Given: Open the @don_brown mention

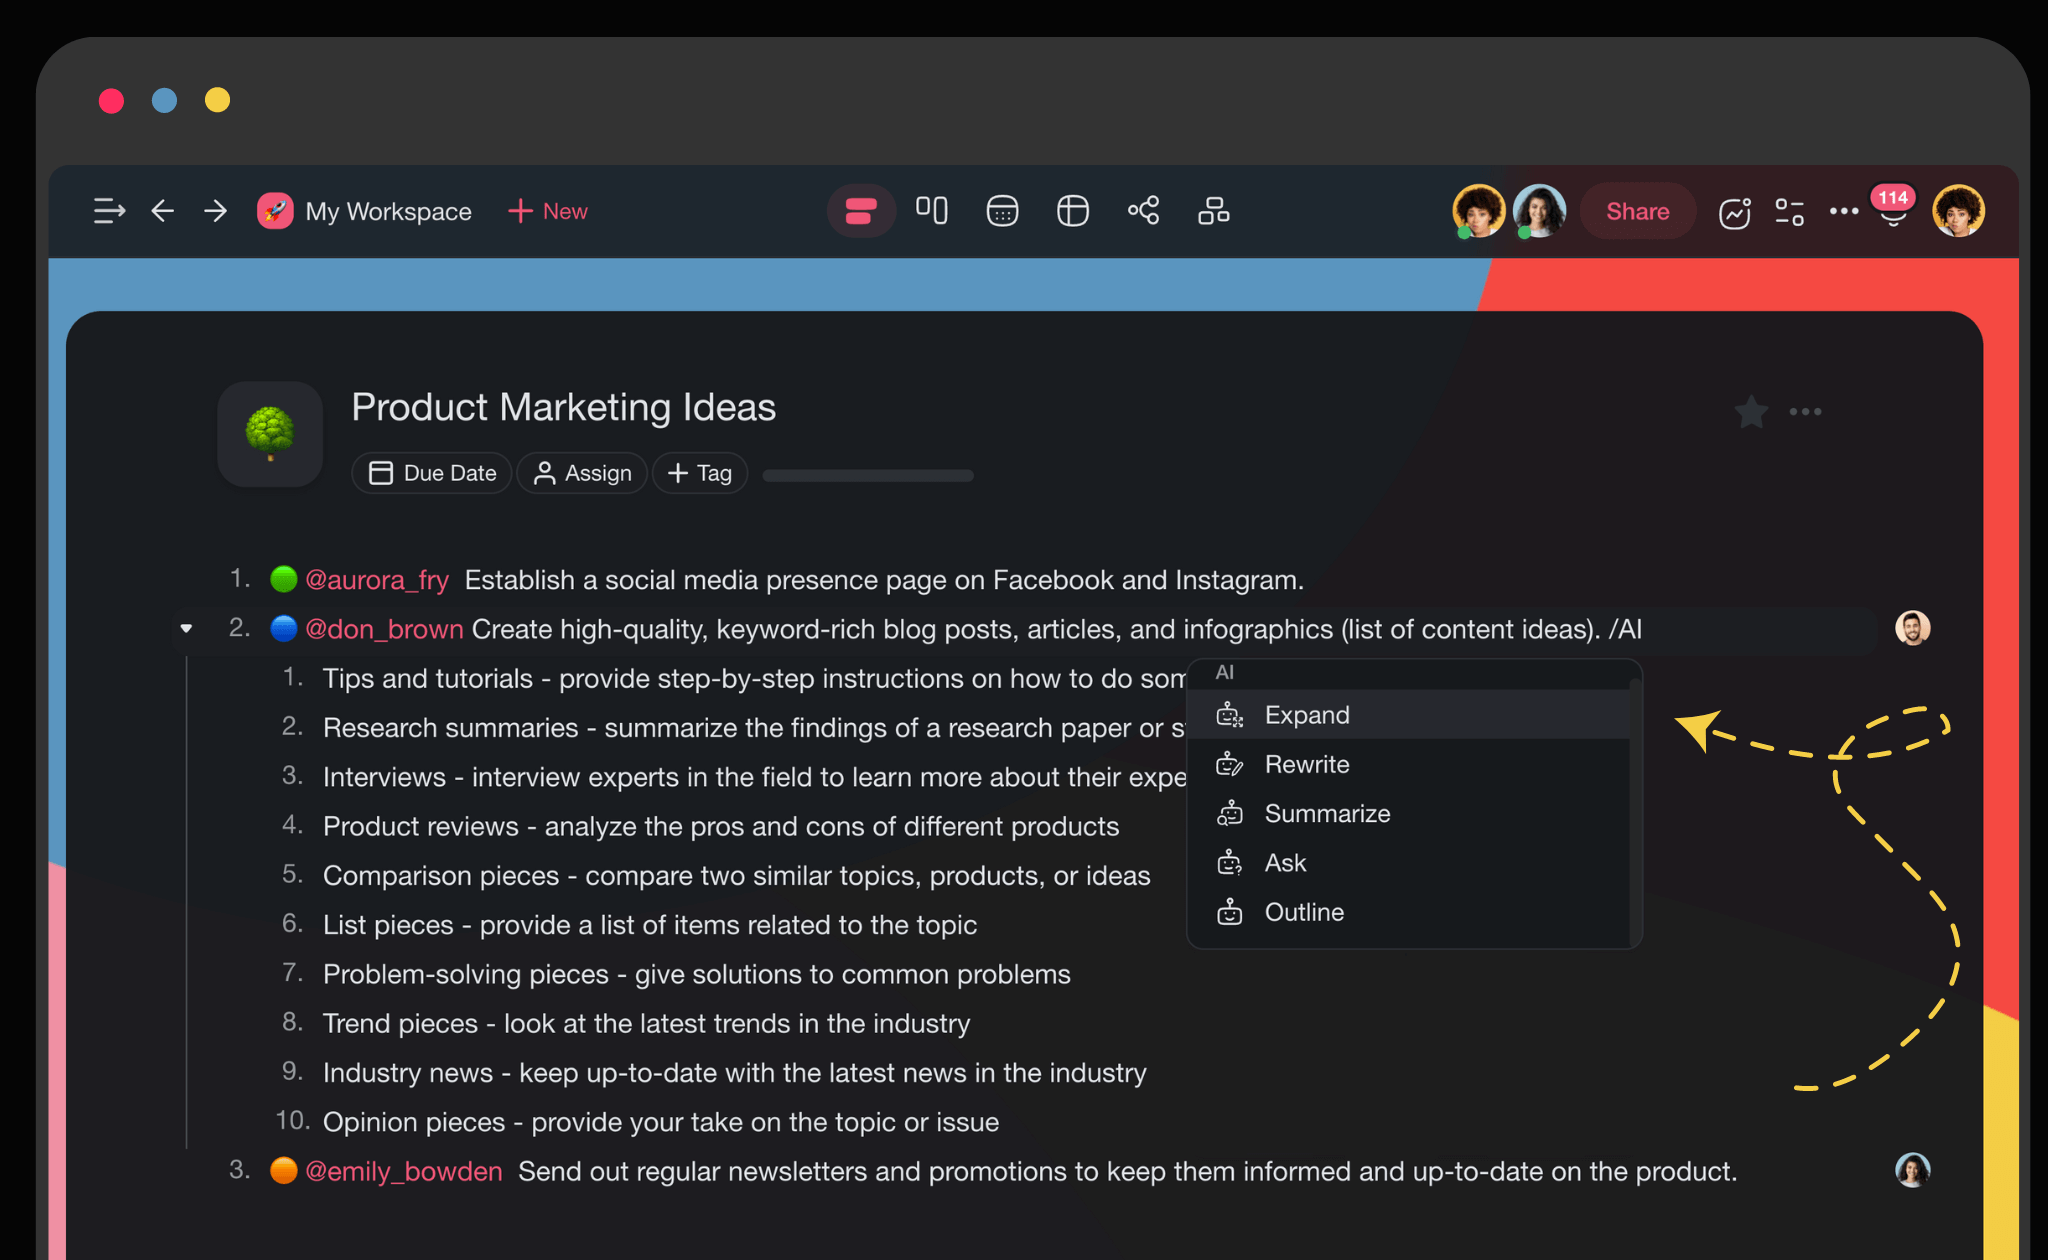Looking at the screenshot, I should click(384, 629).
